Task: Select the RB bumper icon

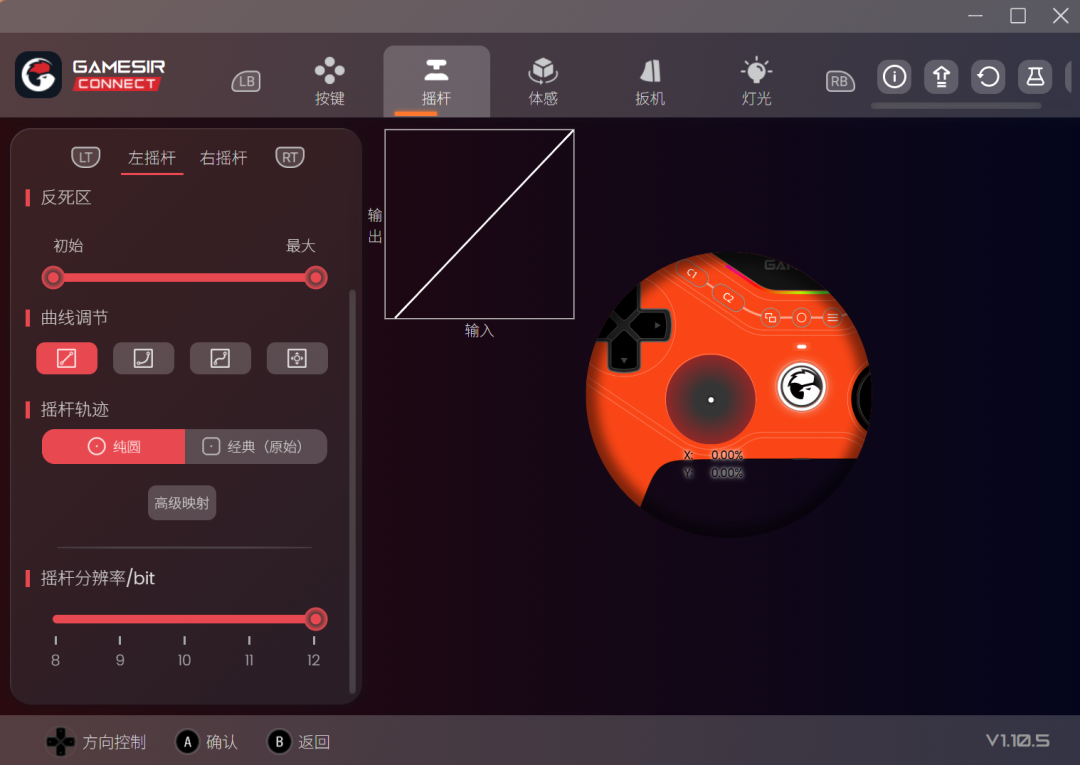Action: click(840, 81)
